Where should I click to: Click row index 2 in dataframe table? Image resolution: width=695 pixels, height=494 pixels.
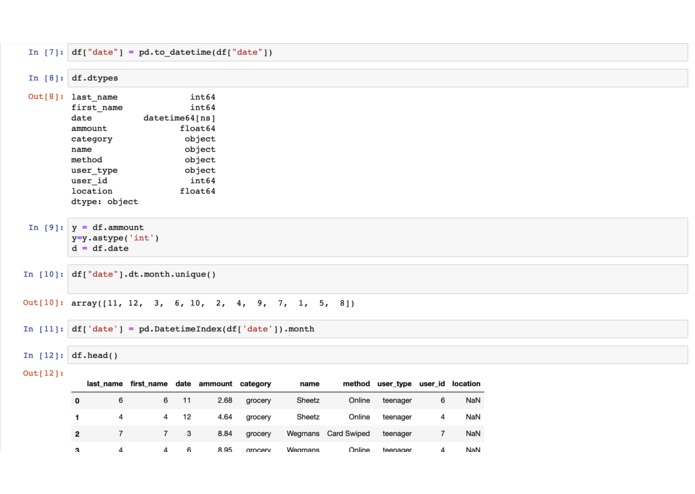pos(77,434)
